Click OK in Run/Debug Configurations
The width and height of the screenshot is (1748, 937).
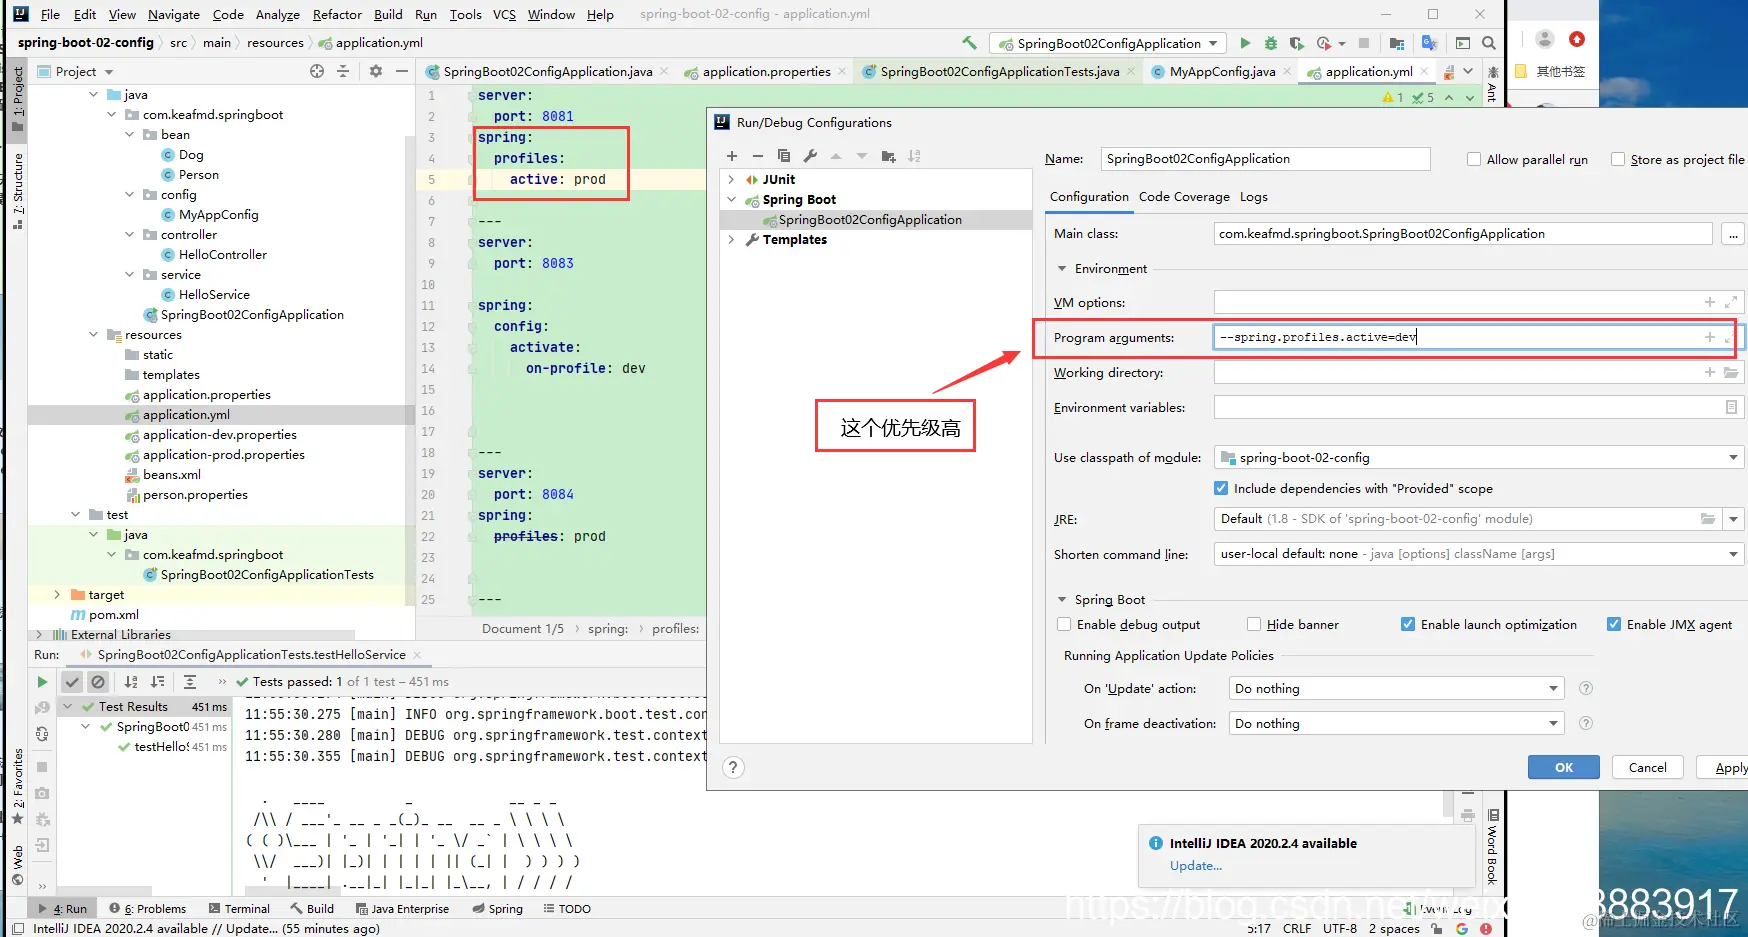point(1564,767)
